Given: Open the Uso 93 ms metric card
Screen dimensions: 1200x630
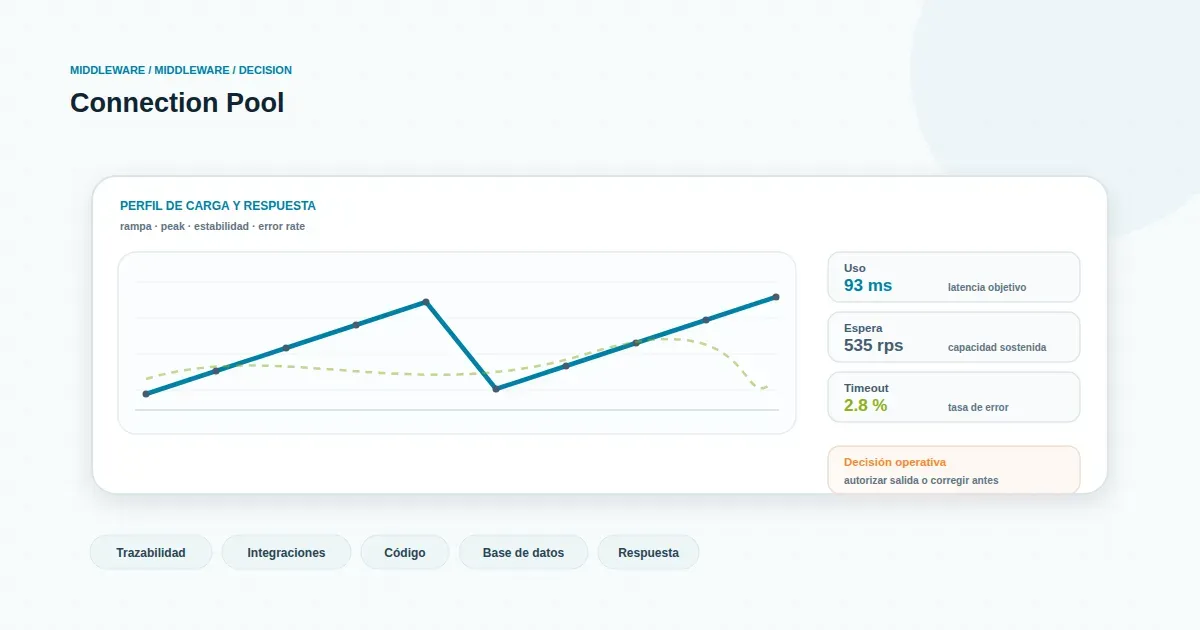Looking at the screenshot, I should click(954, 277).
